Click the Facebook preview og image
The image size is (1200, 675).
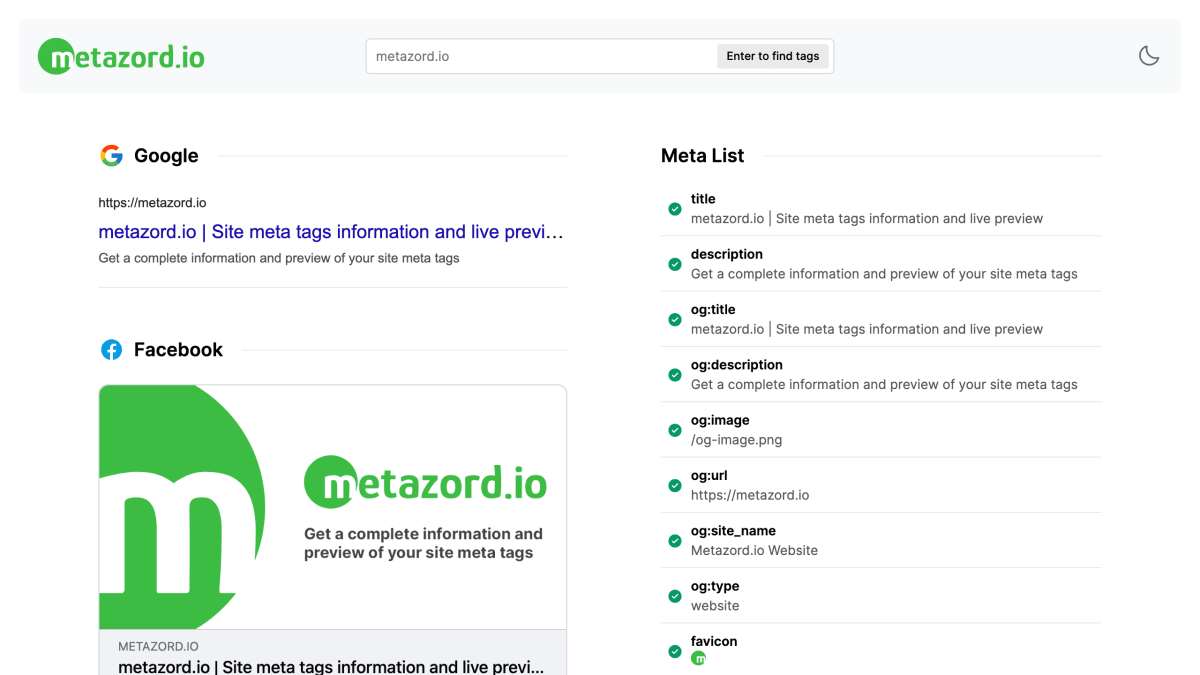click(333, 507)
